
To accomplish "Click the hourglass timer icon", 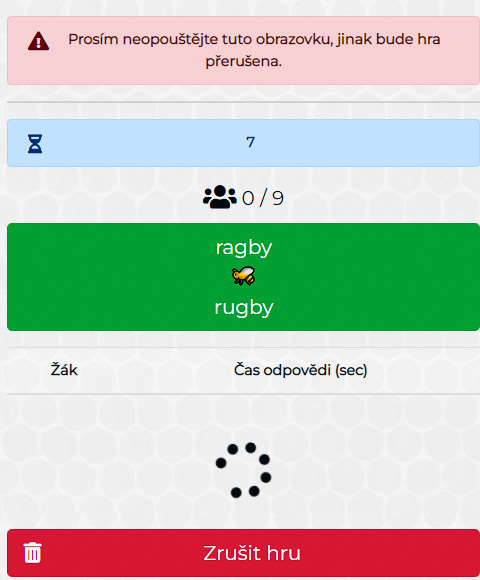I will (x=35, y=144).
